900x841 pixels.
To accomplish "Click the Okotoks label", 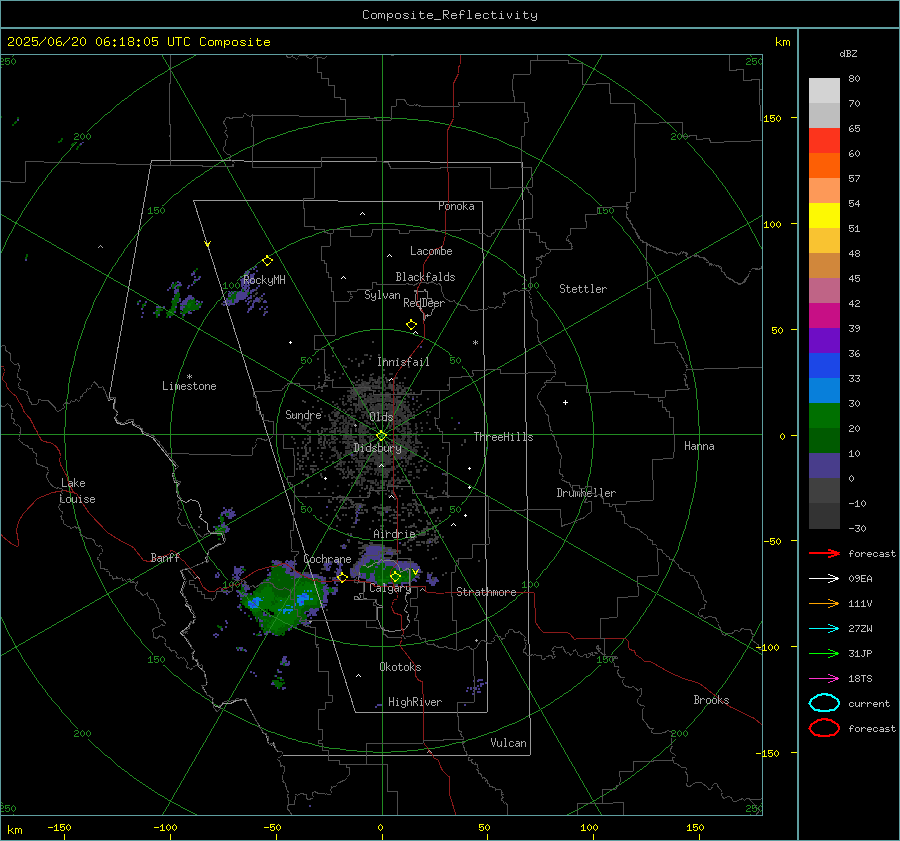I will pyautogui.click(x=400, y=667).
